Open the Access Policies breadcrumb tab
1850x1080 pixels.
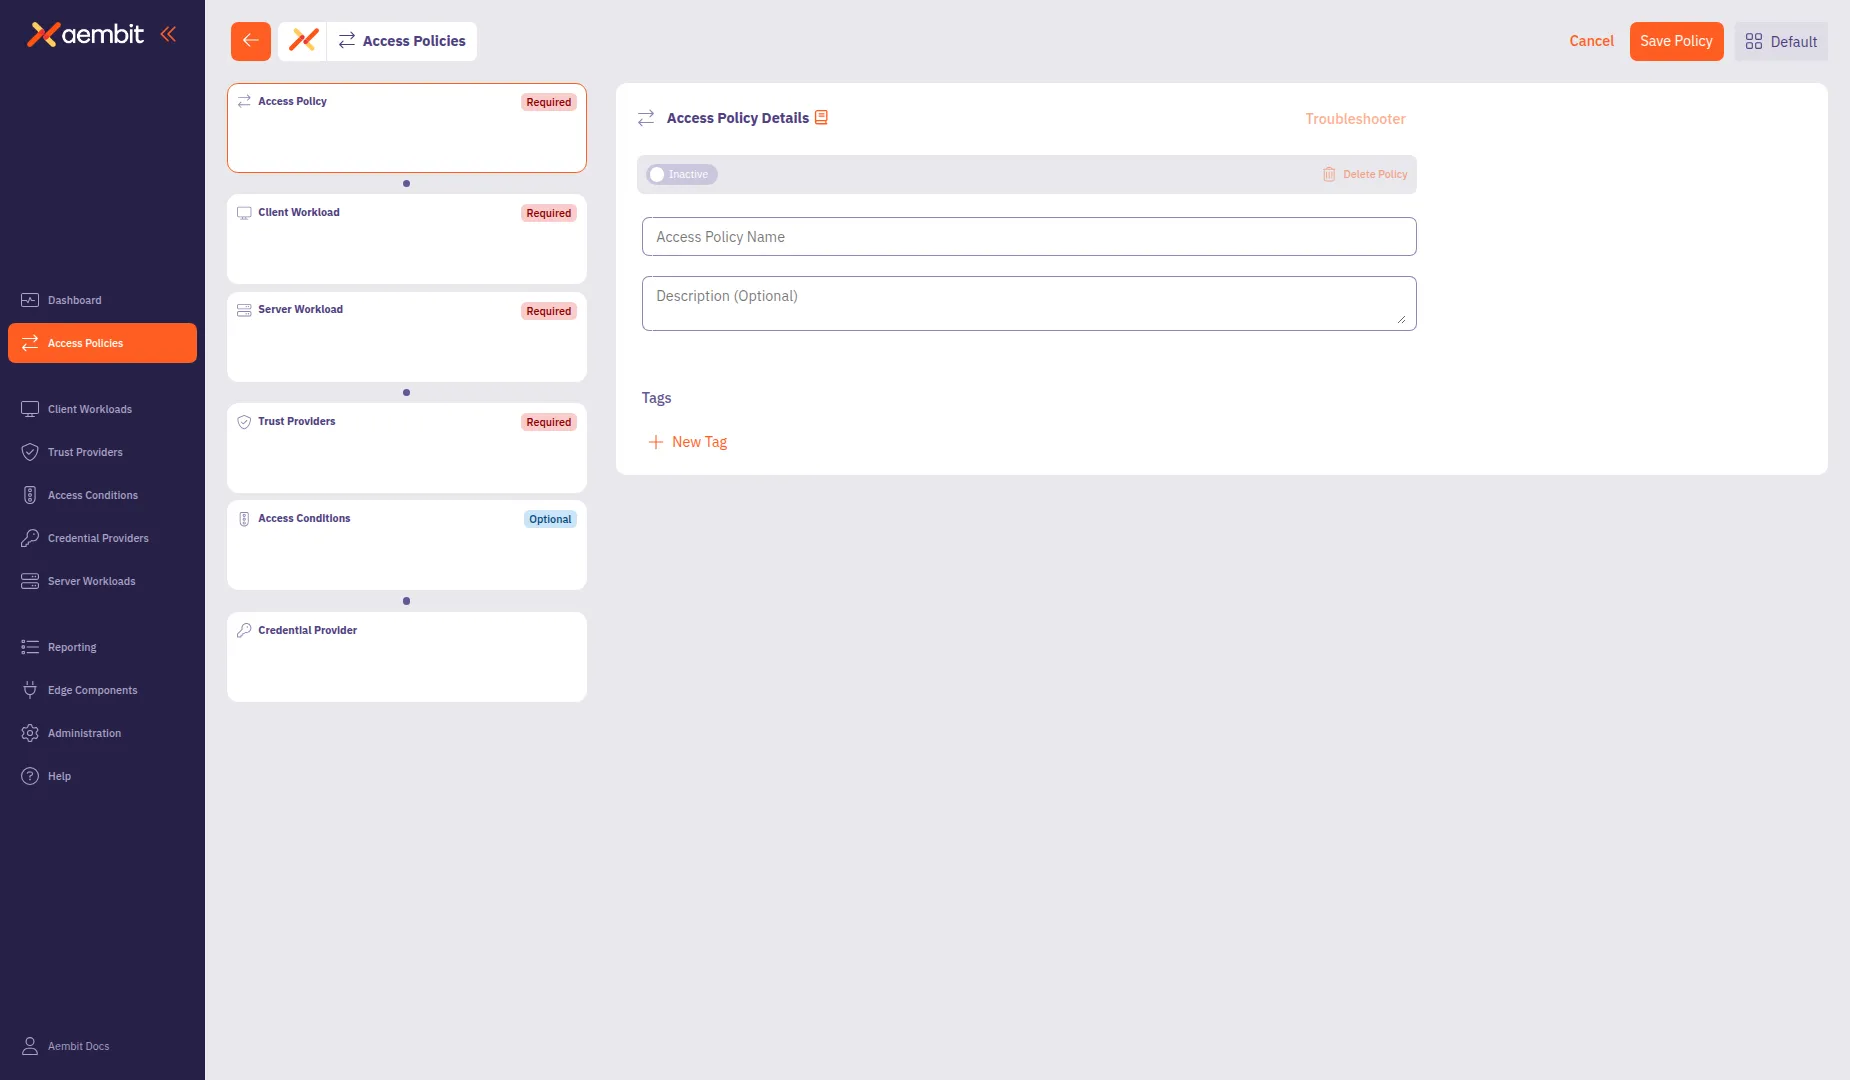[402, 41]
